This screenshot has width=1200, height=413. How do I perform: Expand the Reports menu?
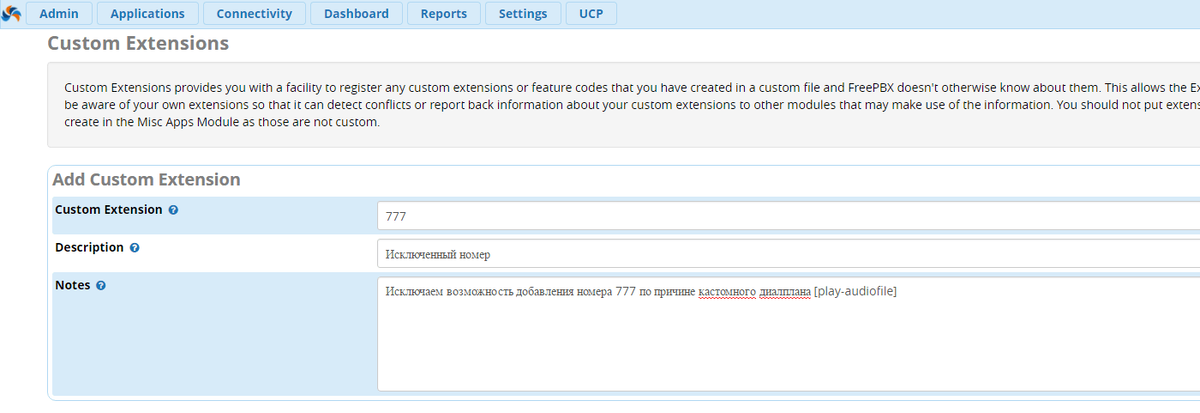tap(444, 14)
